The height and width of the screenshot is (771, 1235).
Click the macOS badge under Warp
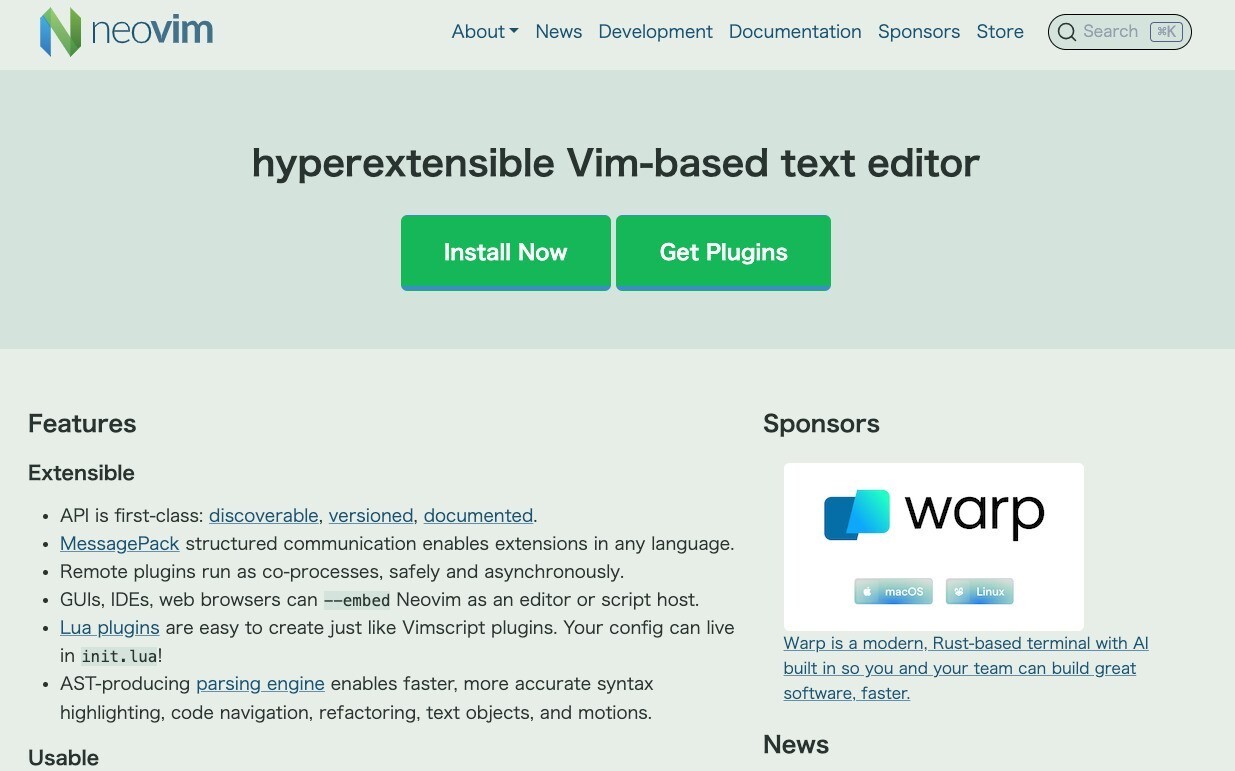click(x=893, y=592)
